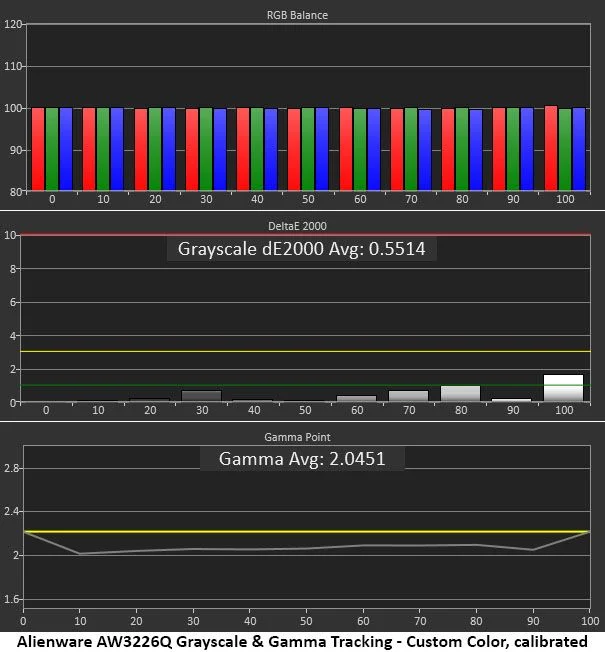
Task: Click the '1.6' label on the Gamma axis
Action: (x=12, y=600)
